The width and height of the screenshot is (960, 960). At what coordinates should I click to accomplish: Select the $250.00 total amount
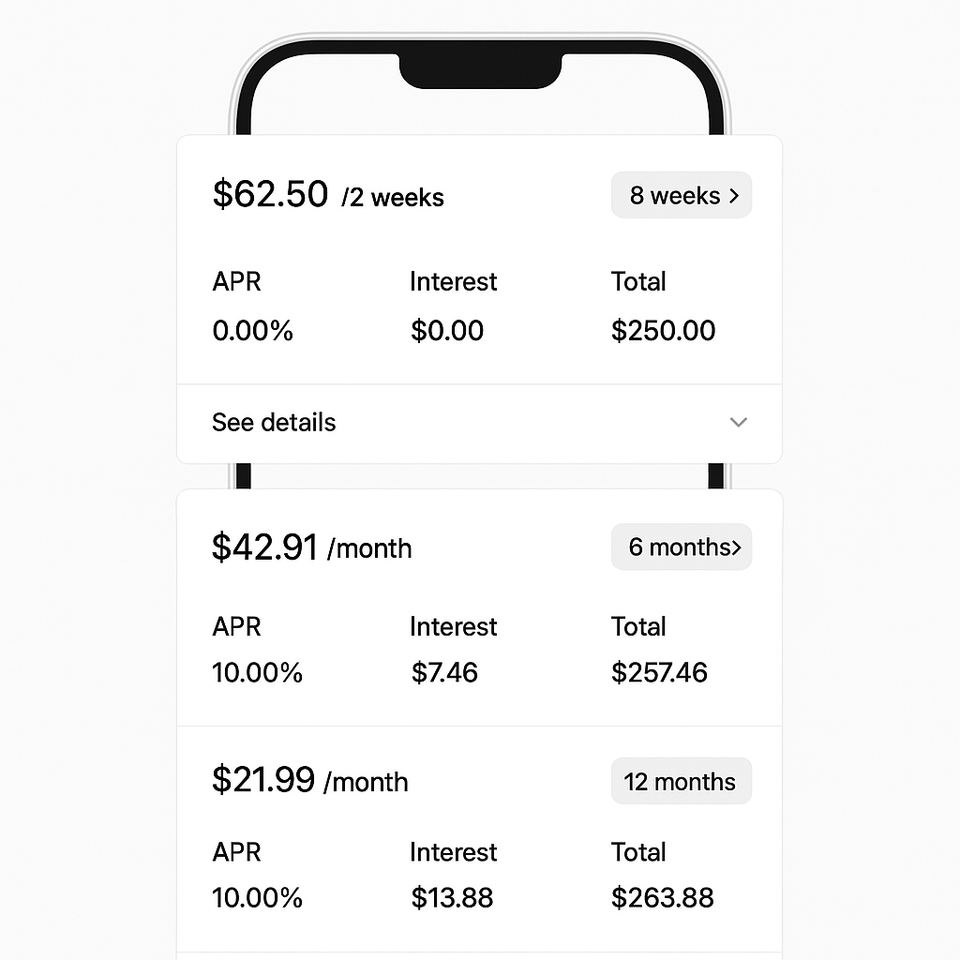pos(663,331)
